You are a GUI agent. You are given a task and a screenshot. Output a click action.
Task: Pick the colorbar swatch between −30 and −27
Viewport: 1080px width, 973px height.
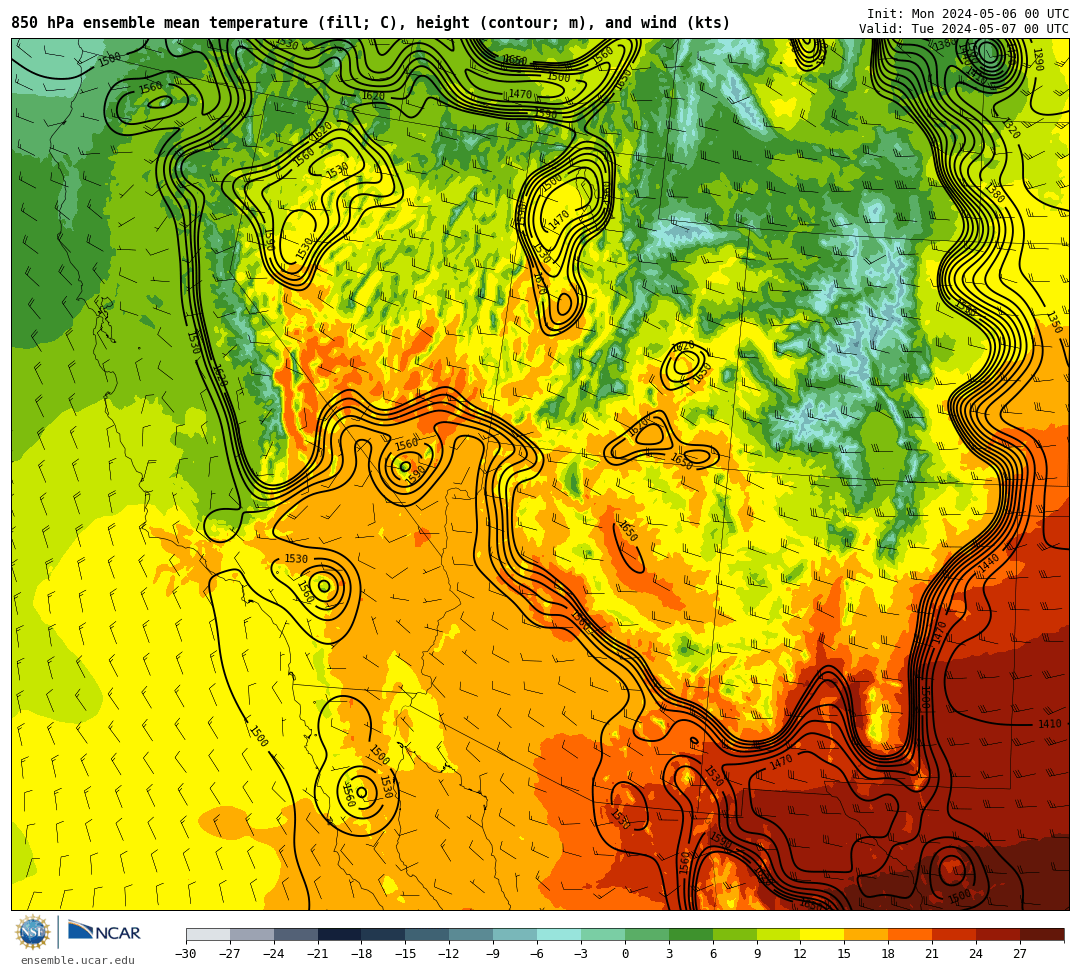pyautogui.click(x=208, y=934)
